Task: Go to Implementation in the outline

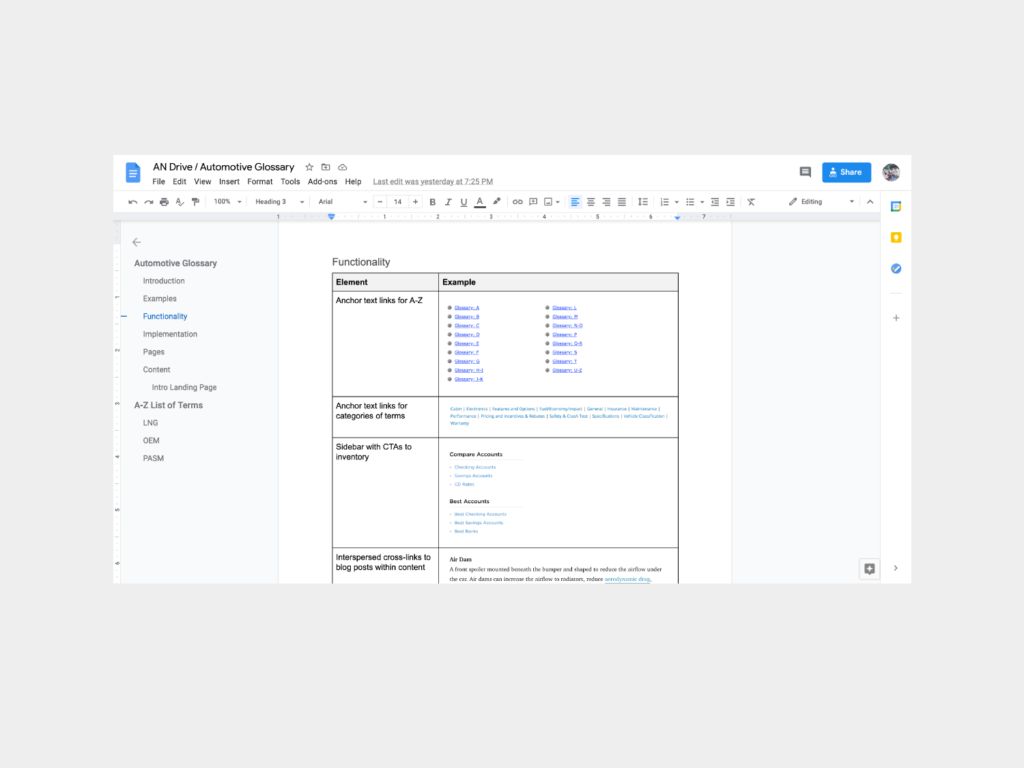Action: pos(170,334)
